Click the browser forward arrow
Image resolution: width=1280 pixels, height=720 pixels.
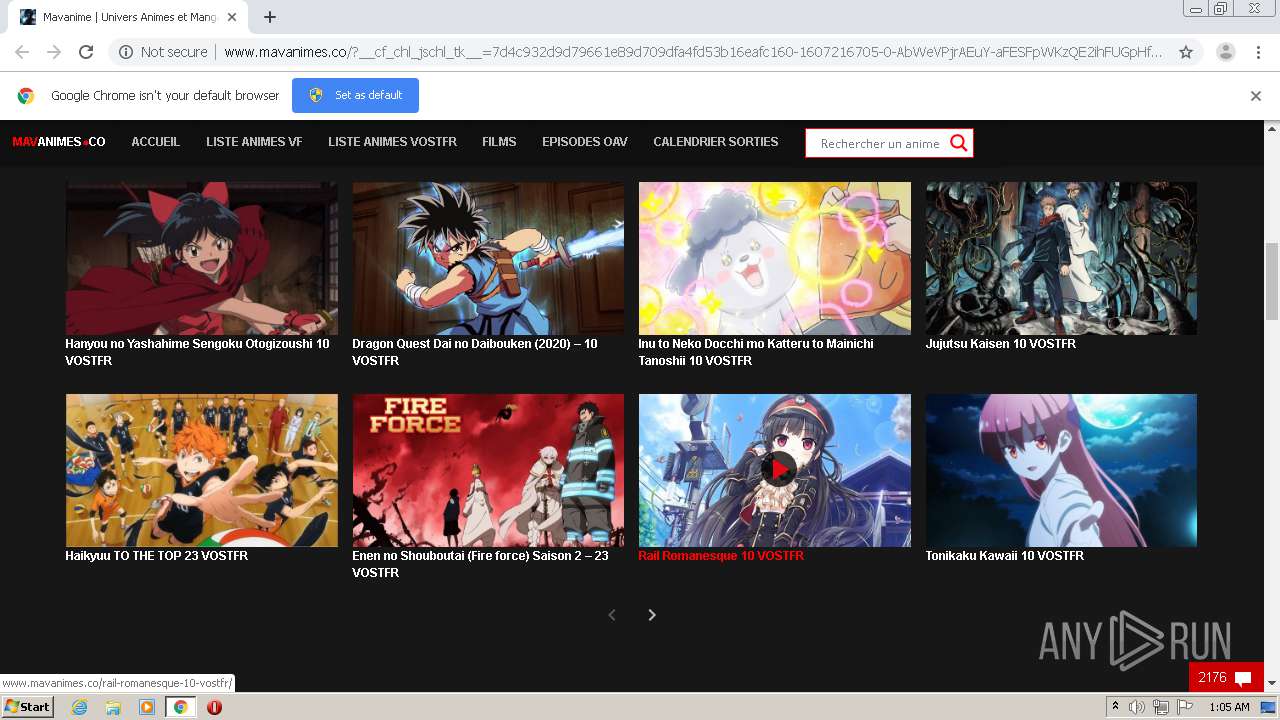click(54, 52)
